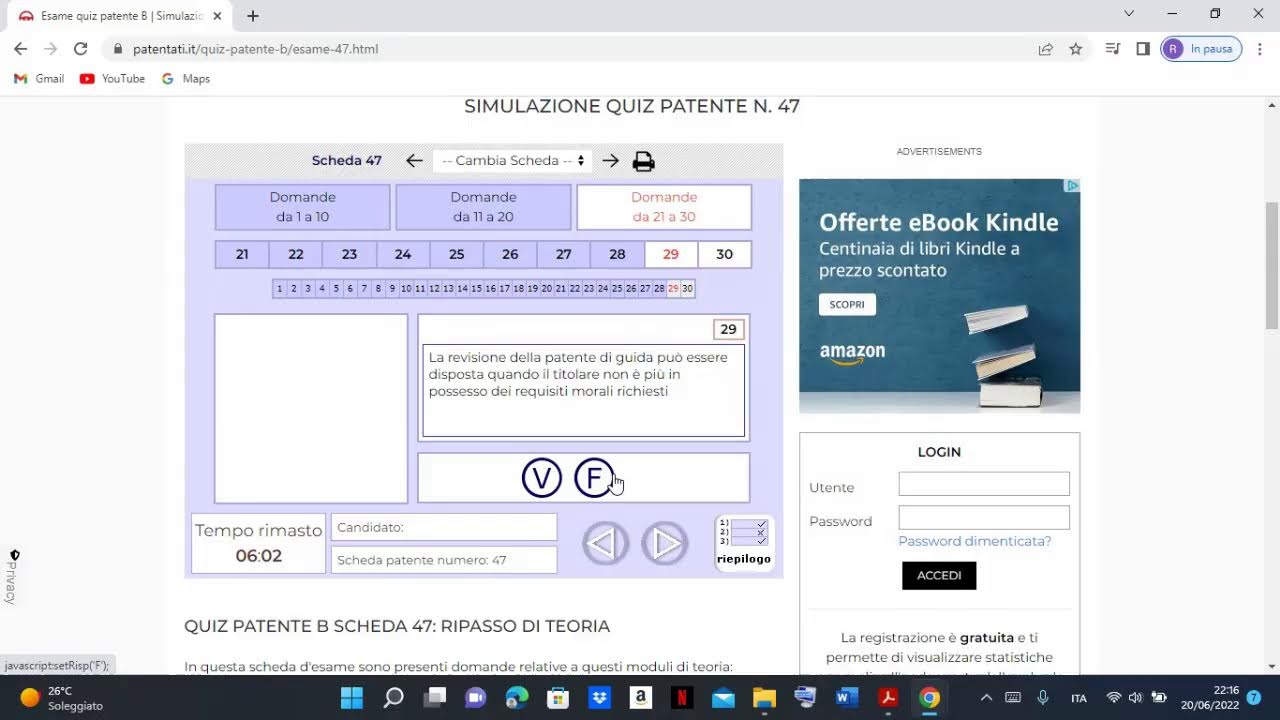Open taskbar search
The height and width of the screenshot is (720, 1280).
tap(394, 697)
